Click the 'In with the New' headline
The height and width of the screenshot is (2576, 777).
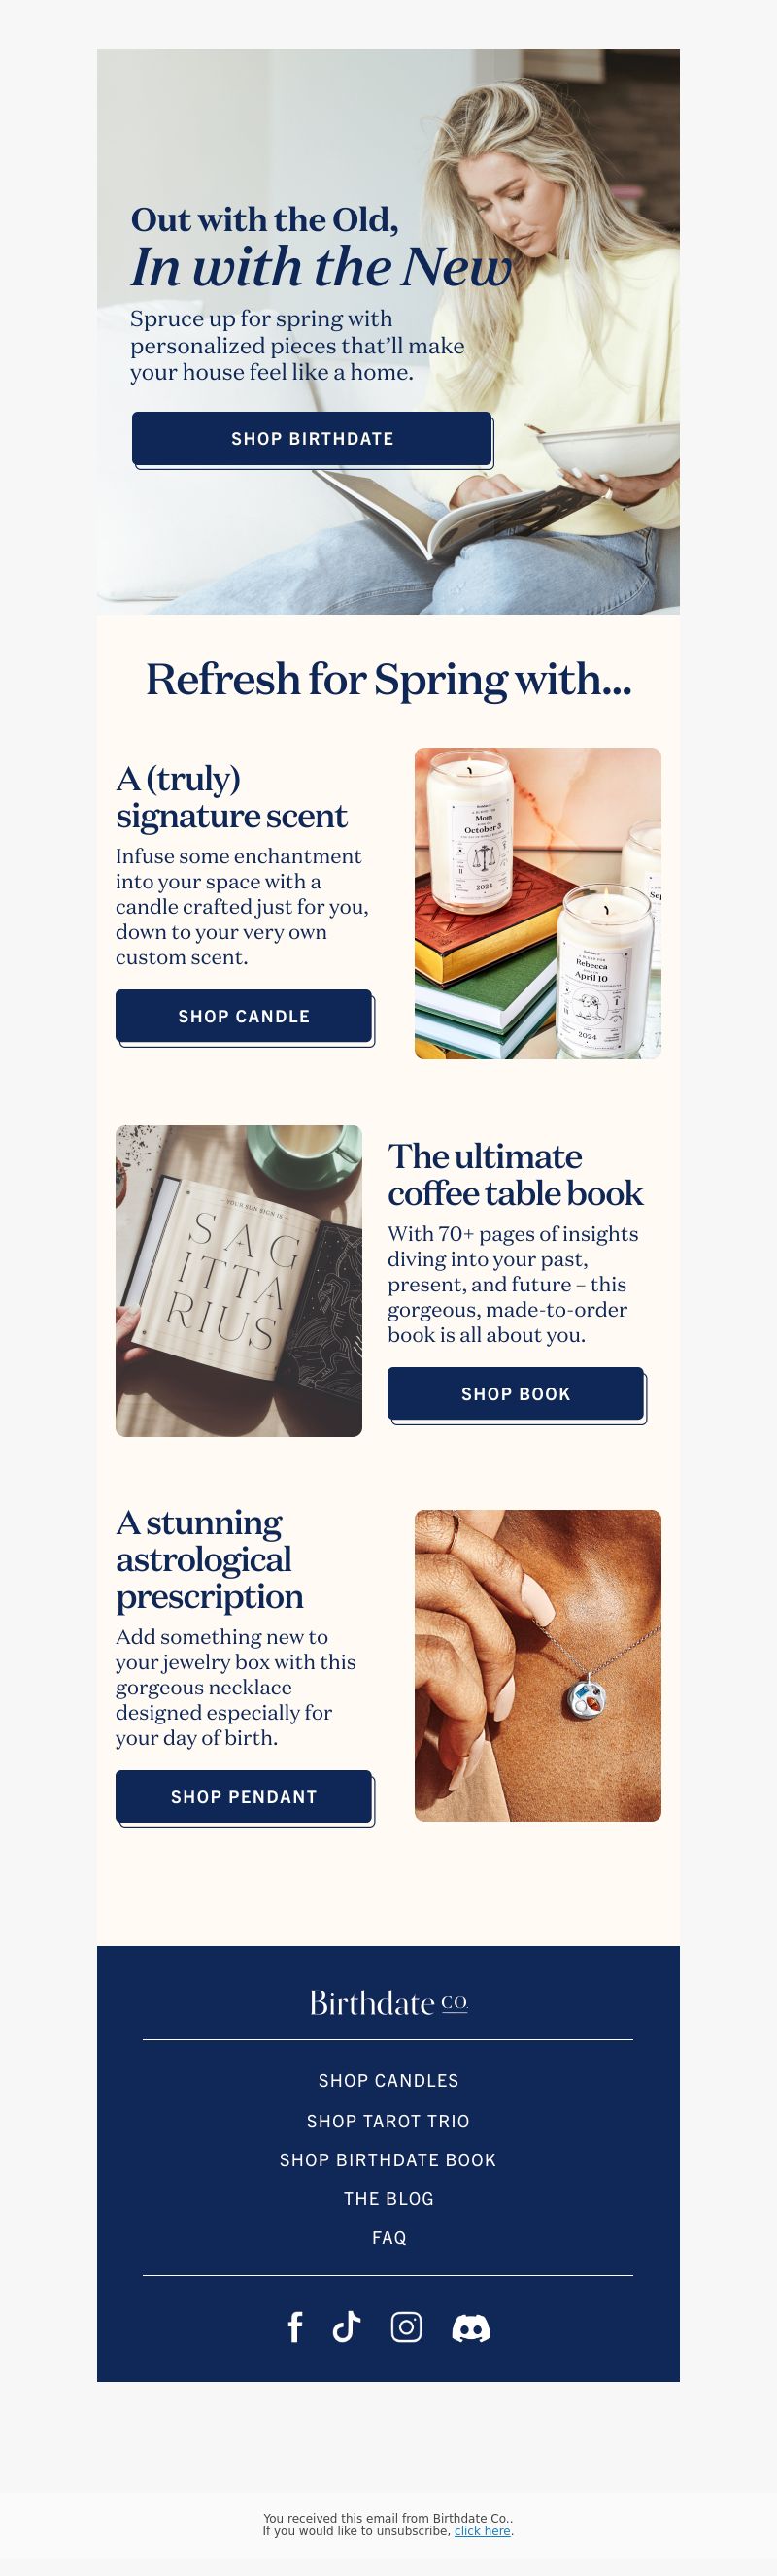pos(320,267)
